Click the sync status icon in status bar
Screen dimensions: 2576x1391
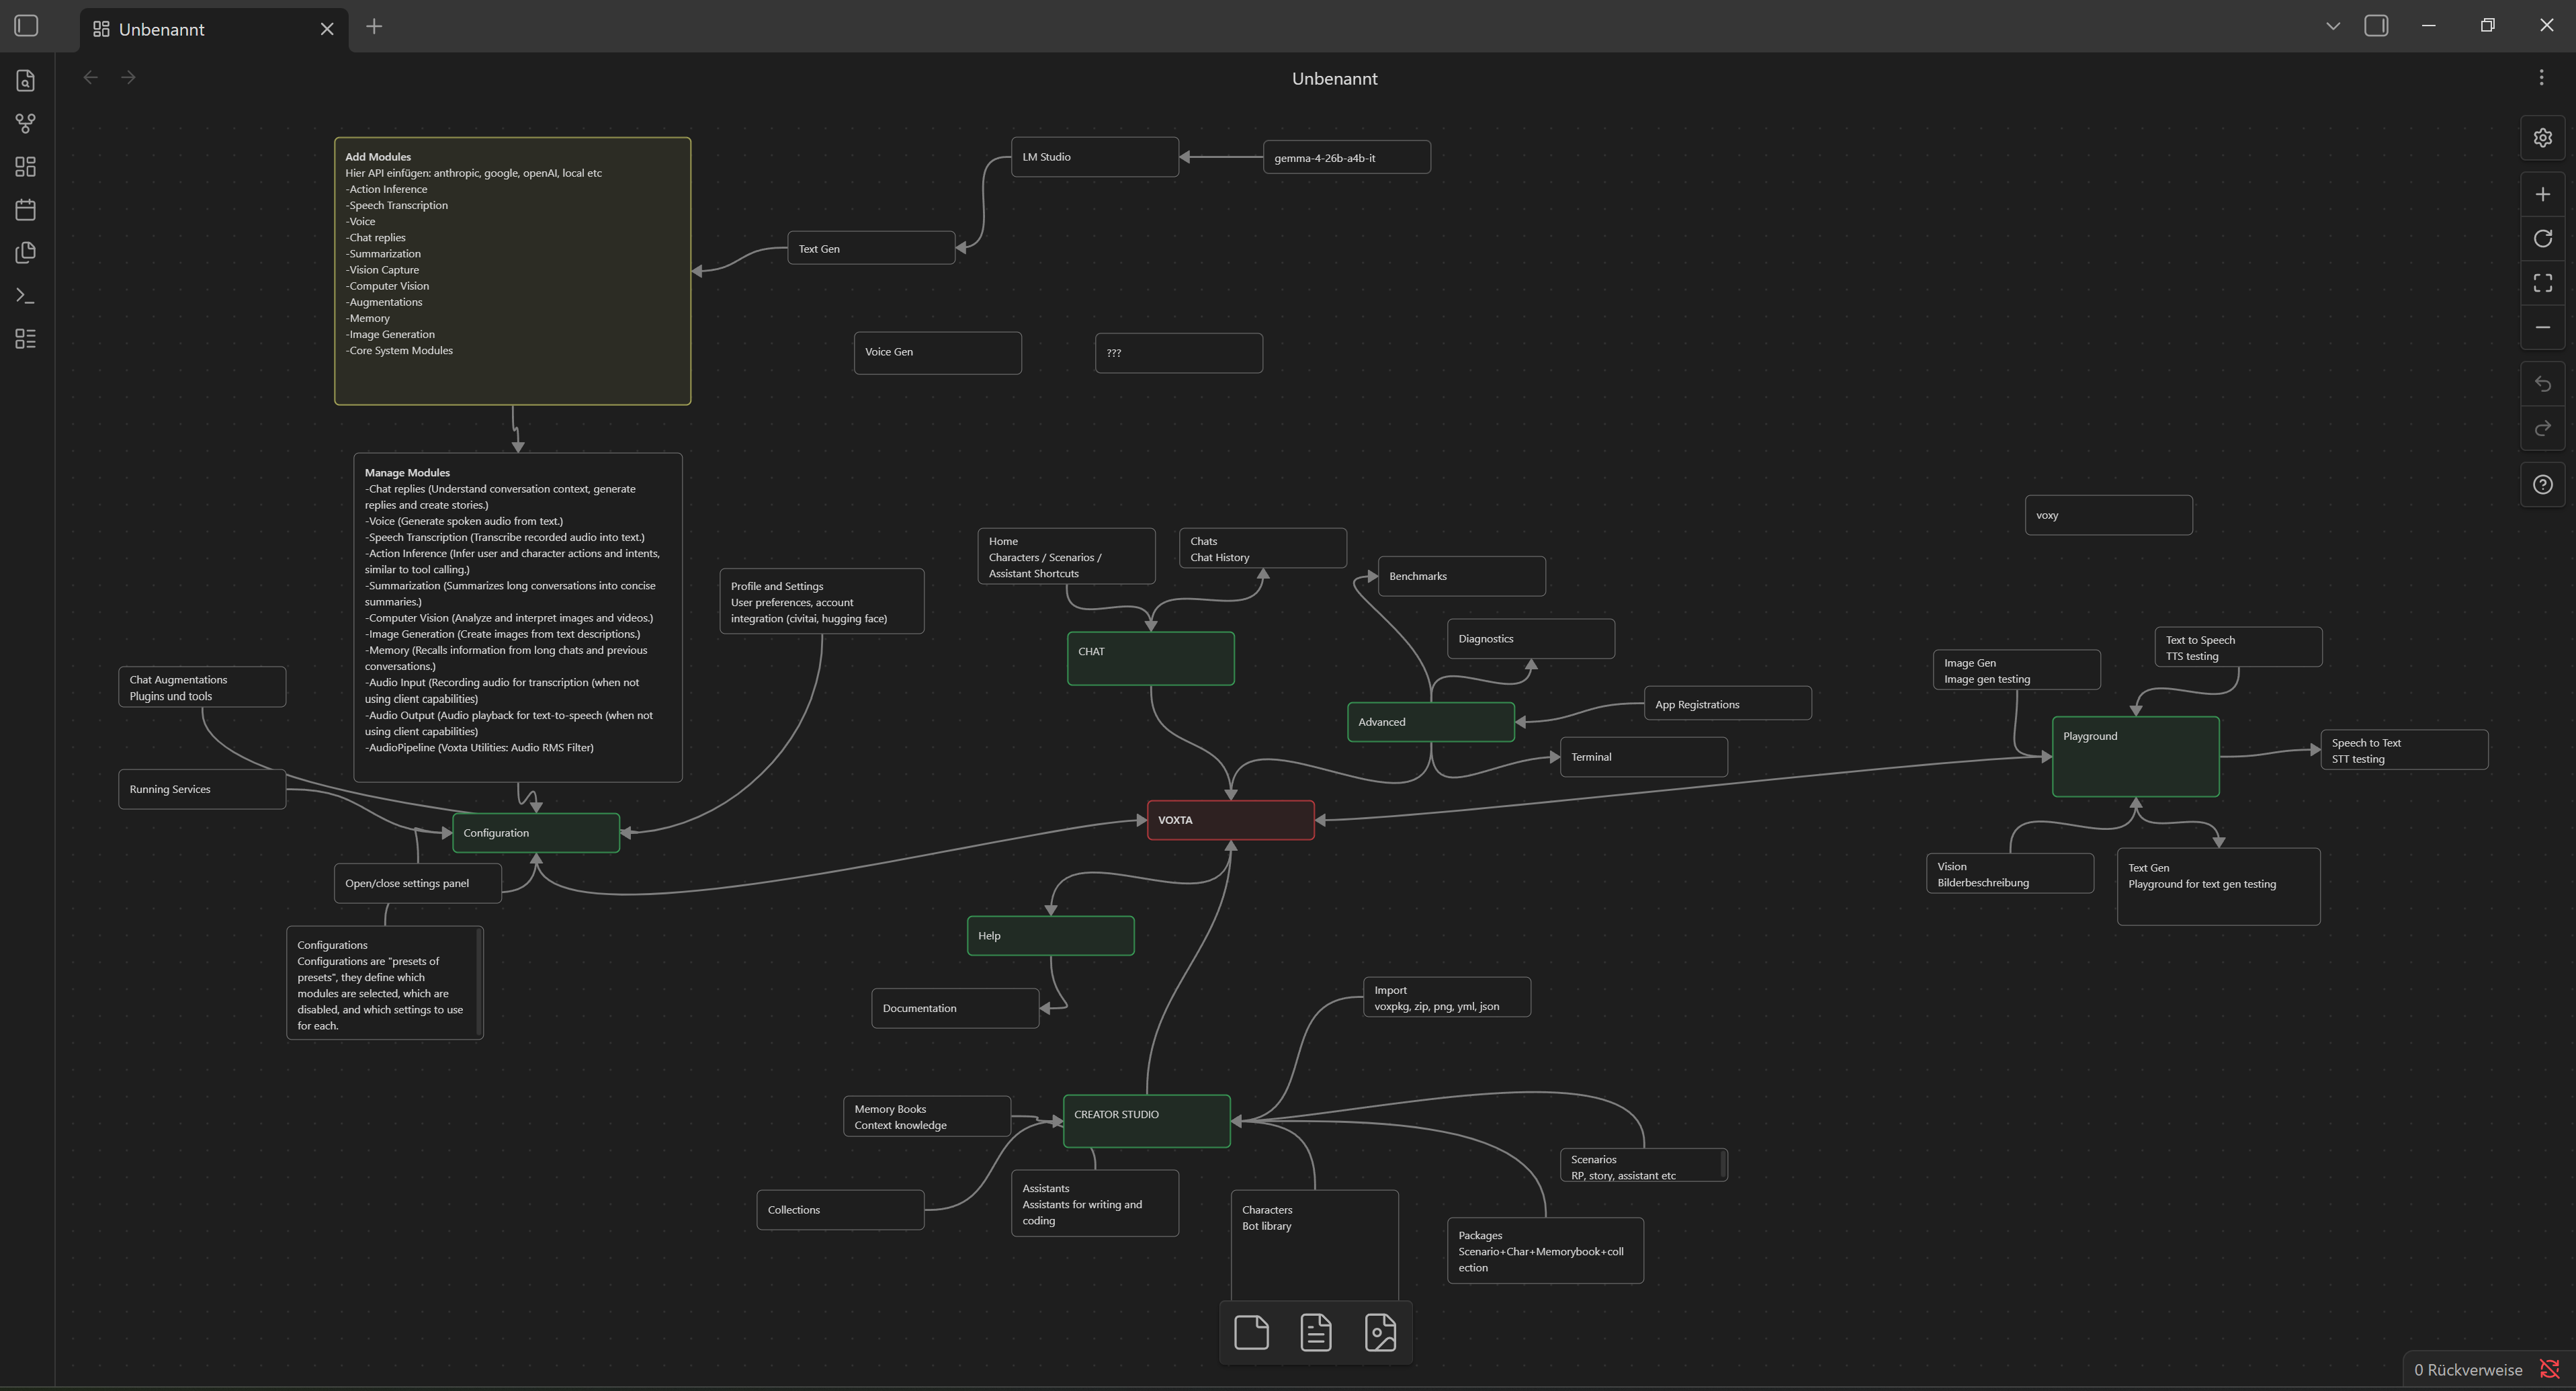tap(2549, 1369)
